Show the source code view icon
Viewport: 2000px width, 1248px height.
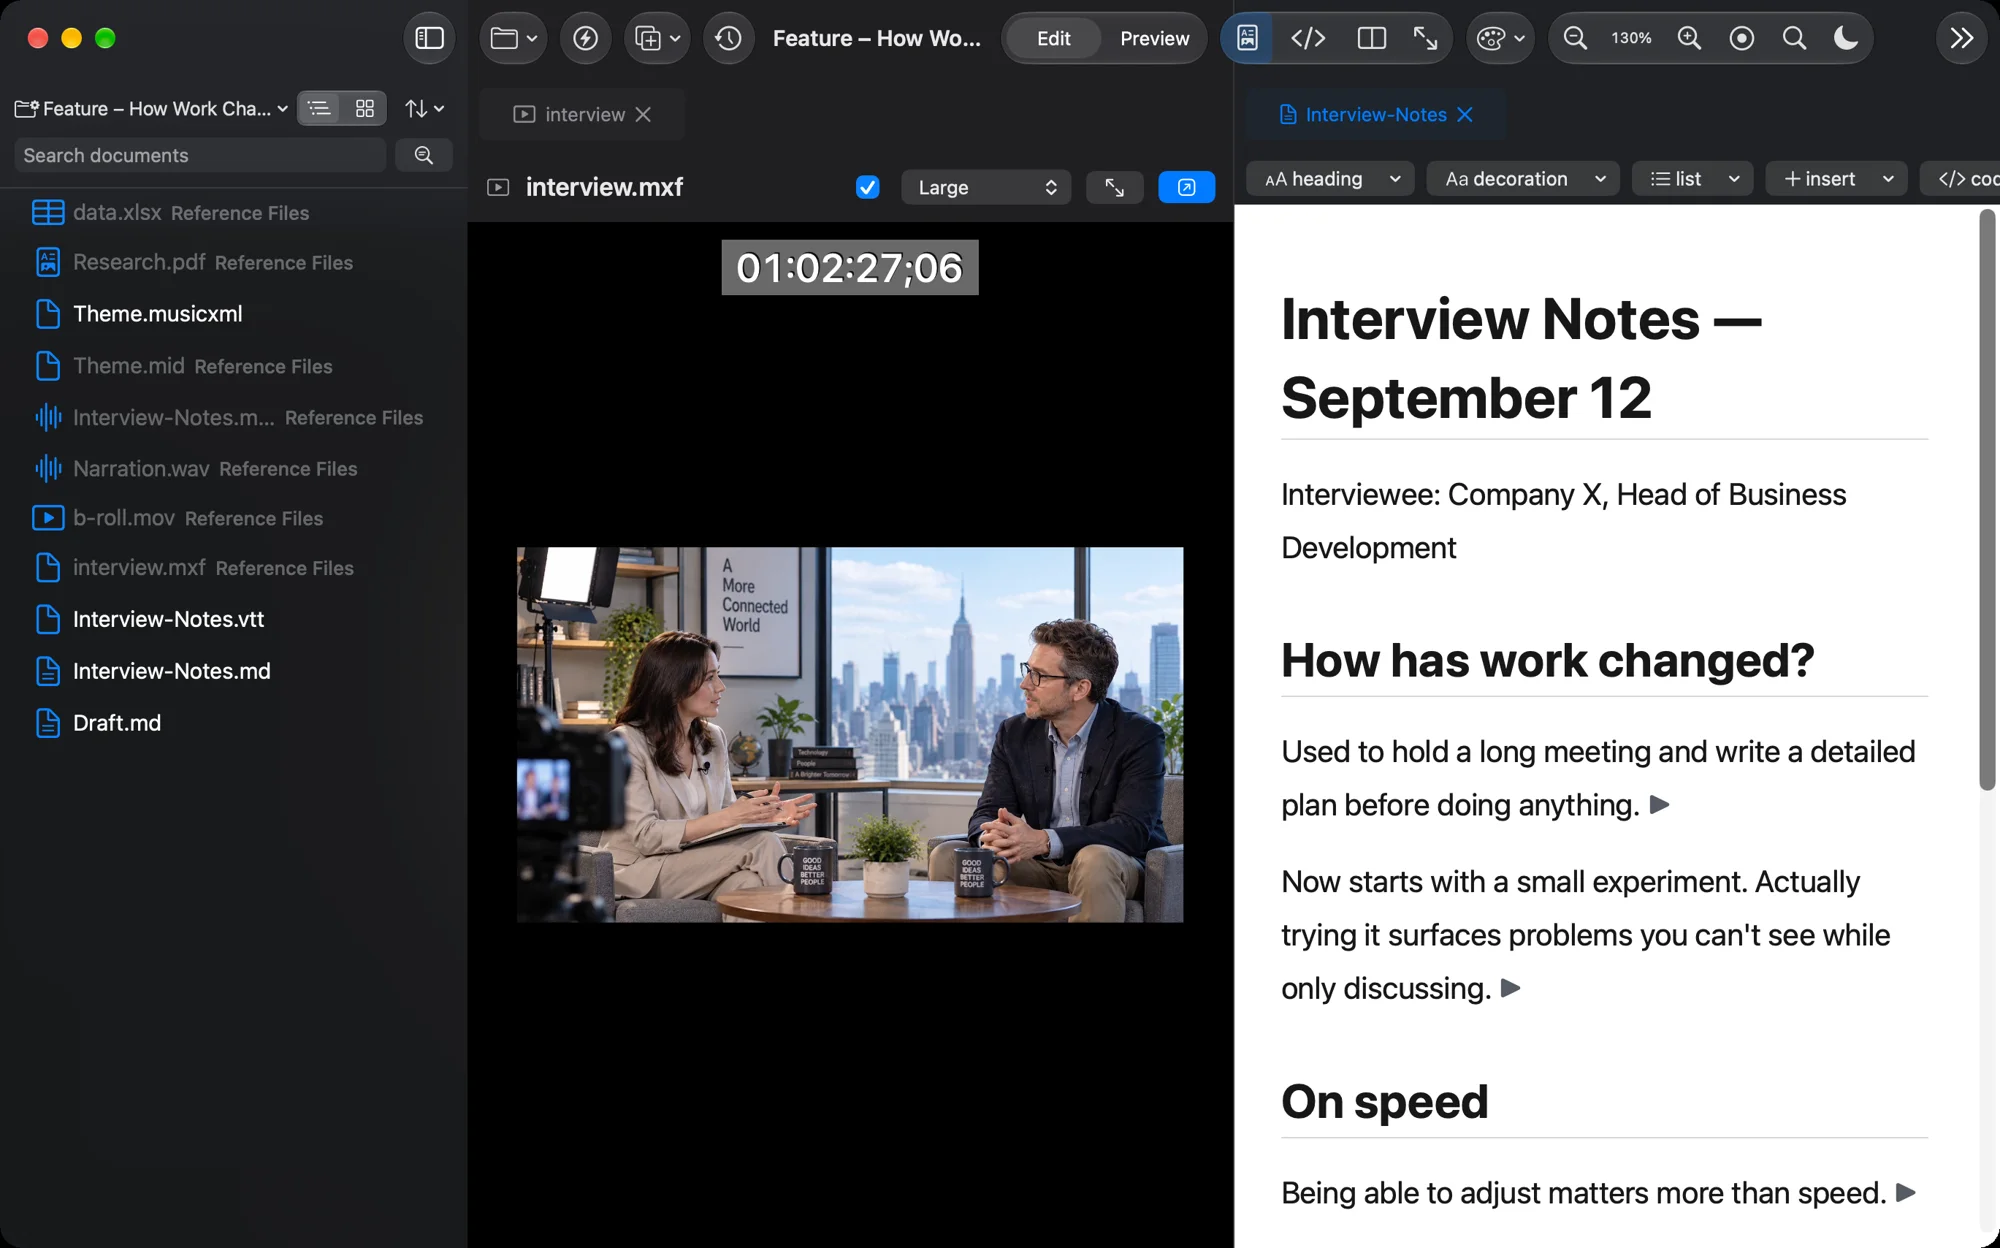point(1308,38)
